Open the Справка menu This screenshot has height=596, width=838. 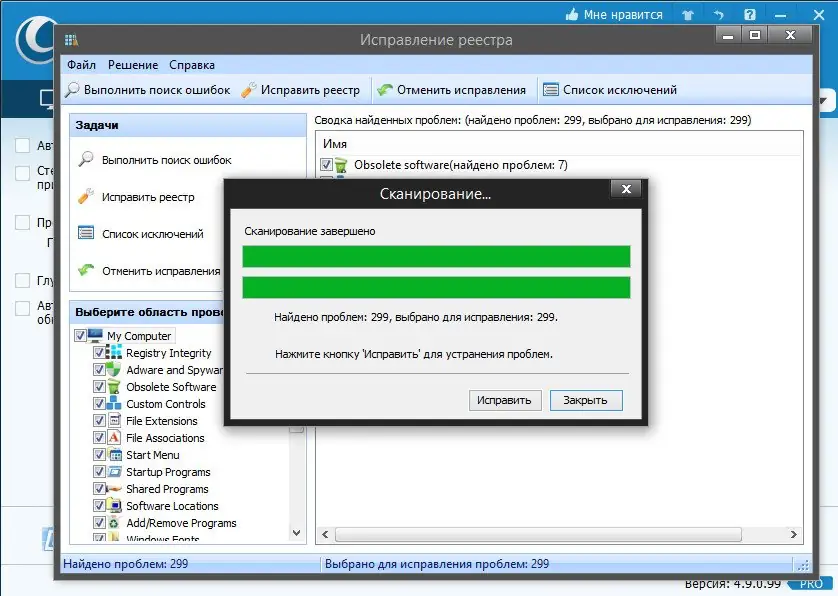click(x=192, y=65)
